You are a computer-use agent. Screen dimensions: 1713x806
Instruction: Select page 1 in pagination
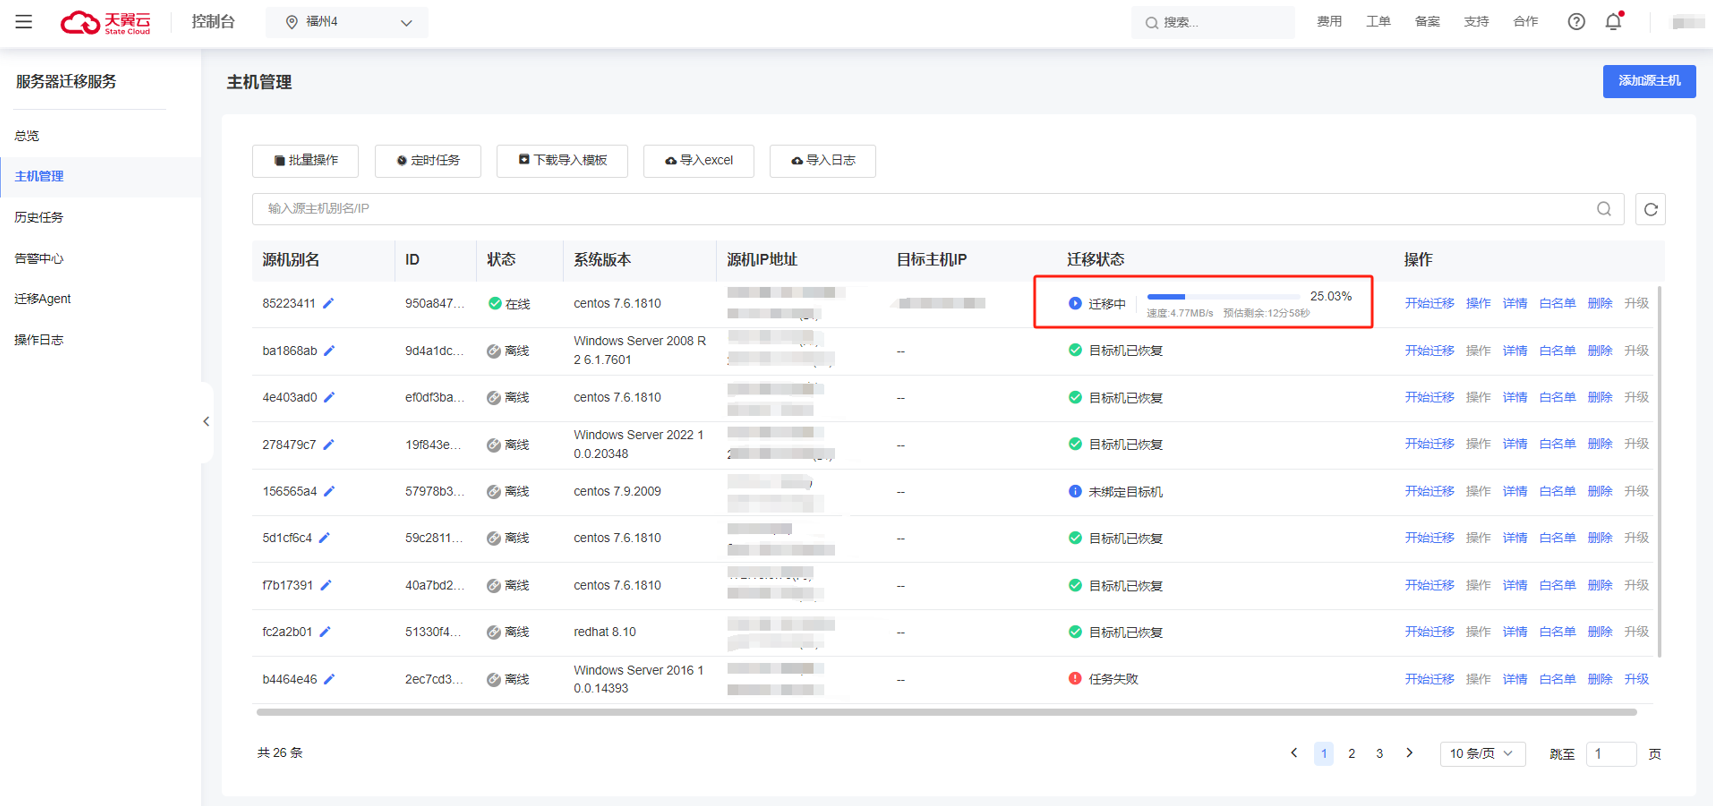[x=1323, y=754]
